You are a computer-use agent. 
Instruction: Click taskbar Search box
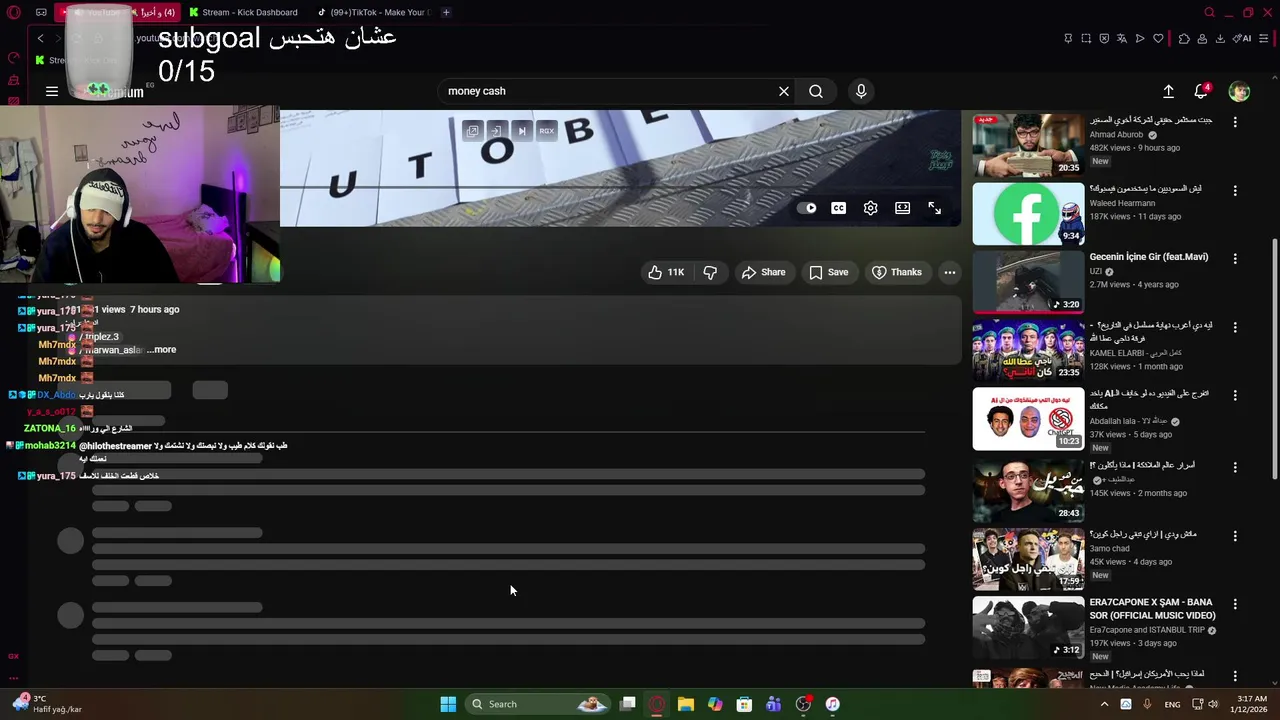tap(539, 704)
